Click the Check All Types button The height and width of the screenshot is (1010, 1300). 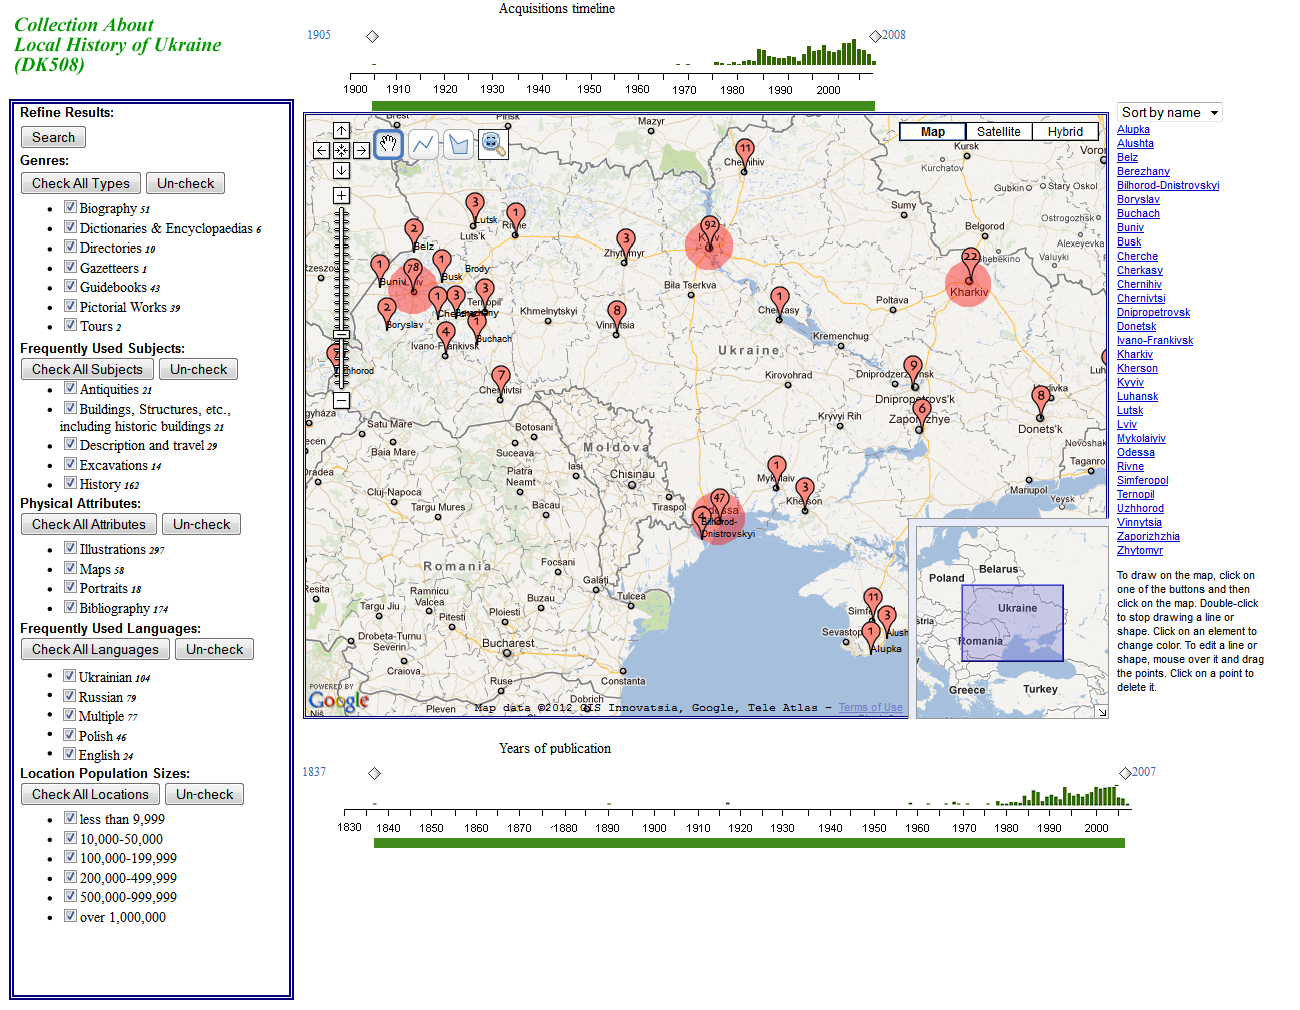coord(81,183)
